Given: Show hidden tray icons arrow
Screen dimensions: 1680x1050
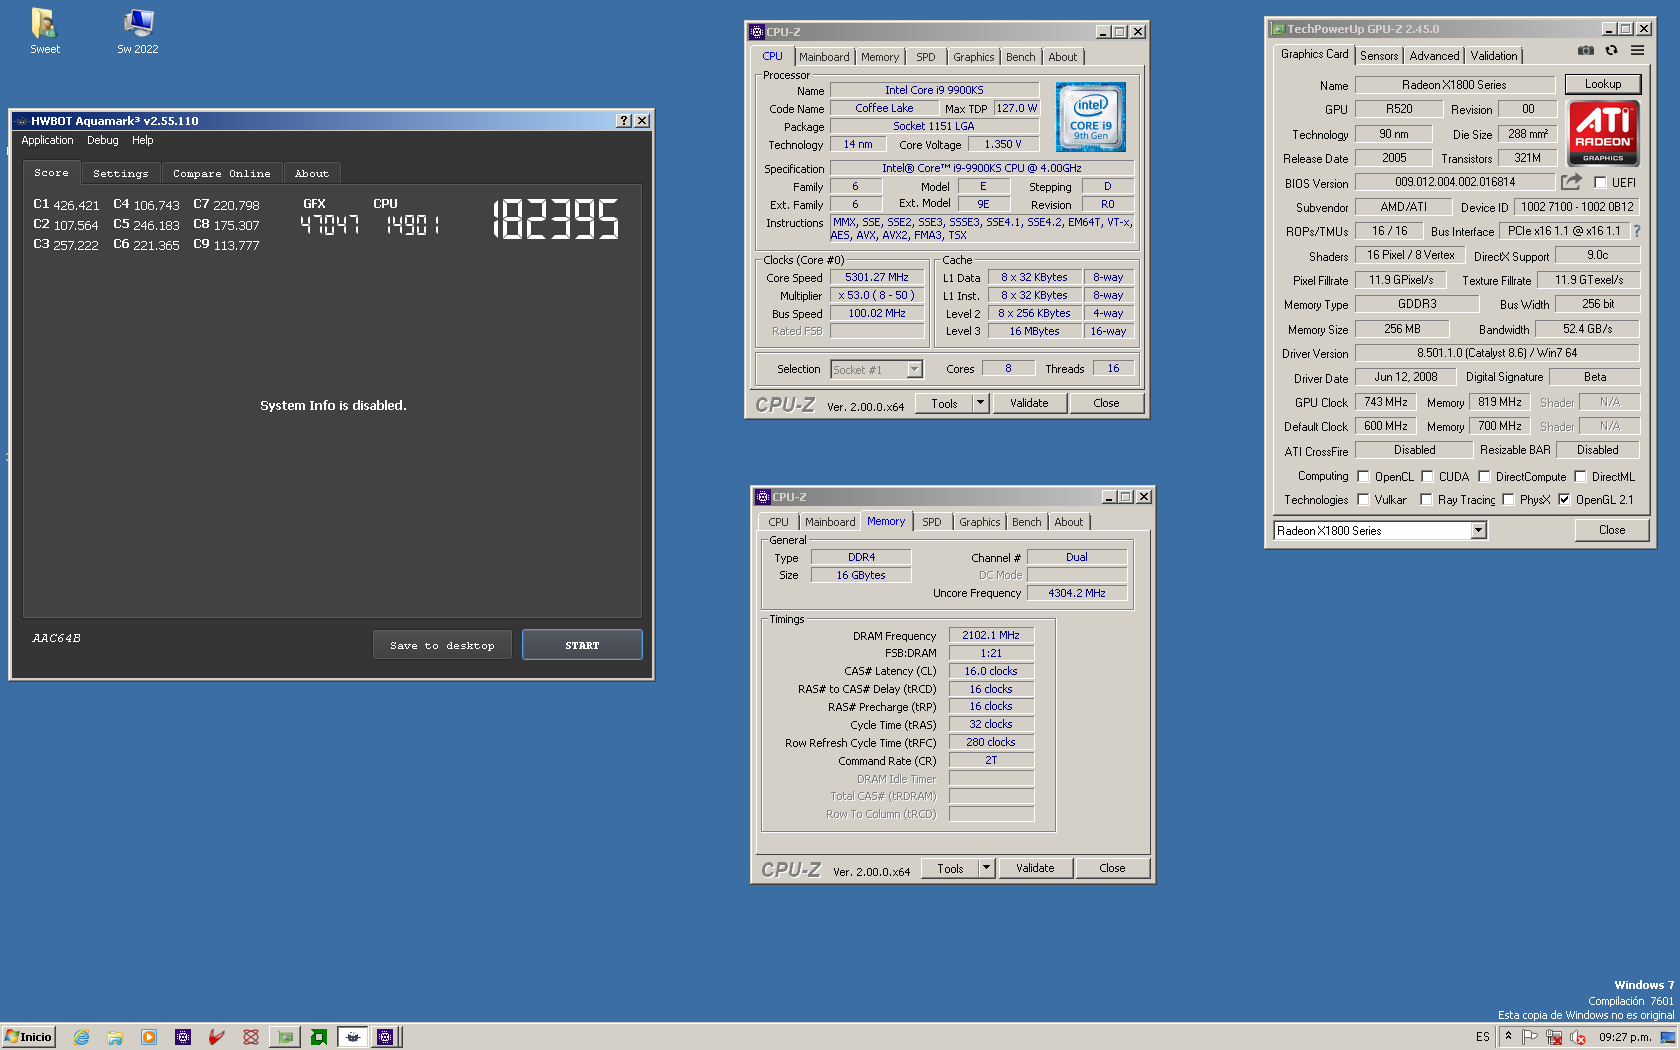Looking at the screenshot, I should [1508, 1036].
